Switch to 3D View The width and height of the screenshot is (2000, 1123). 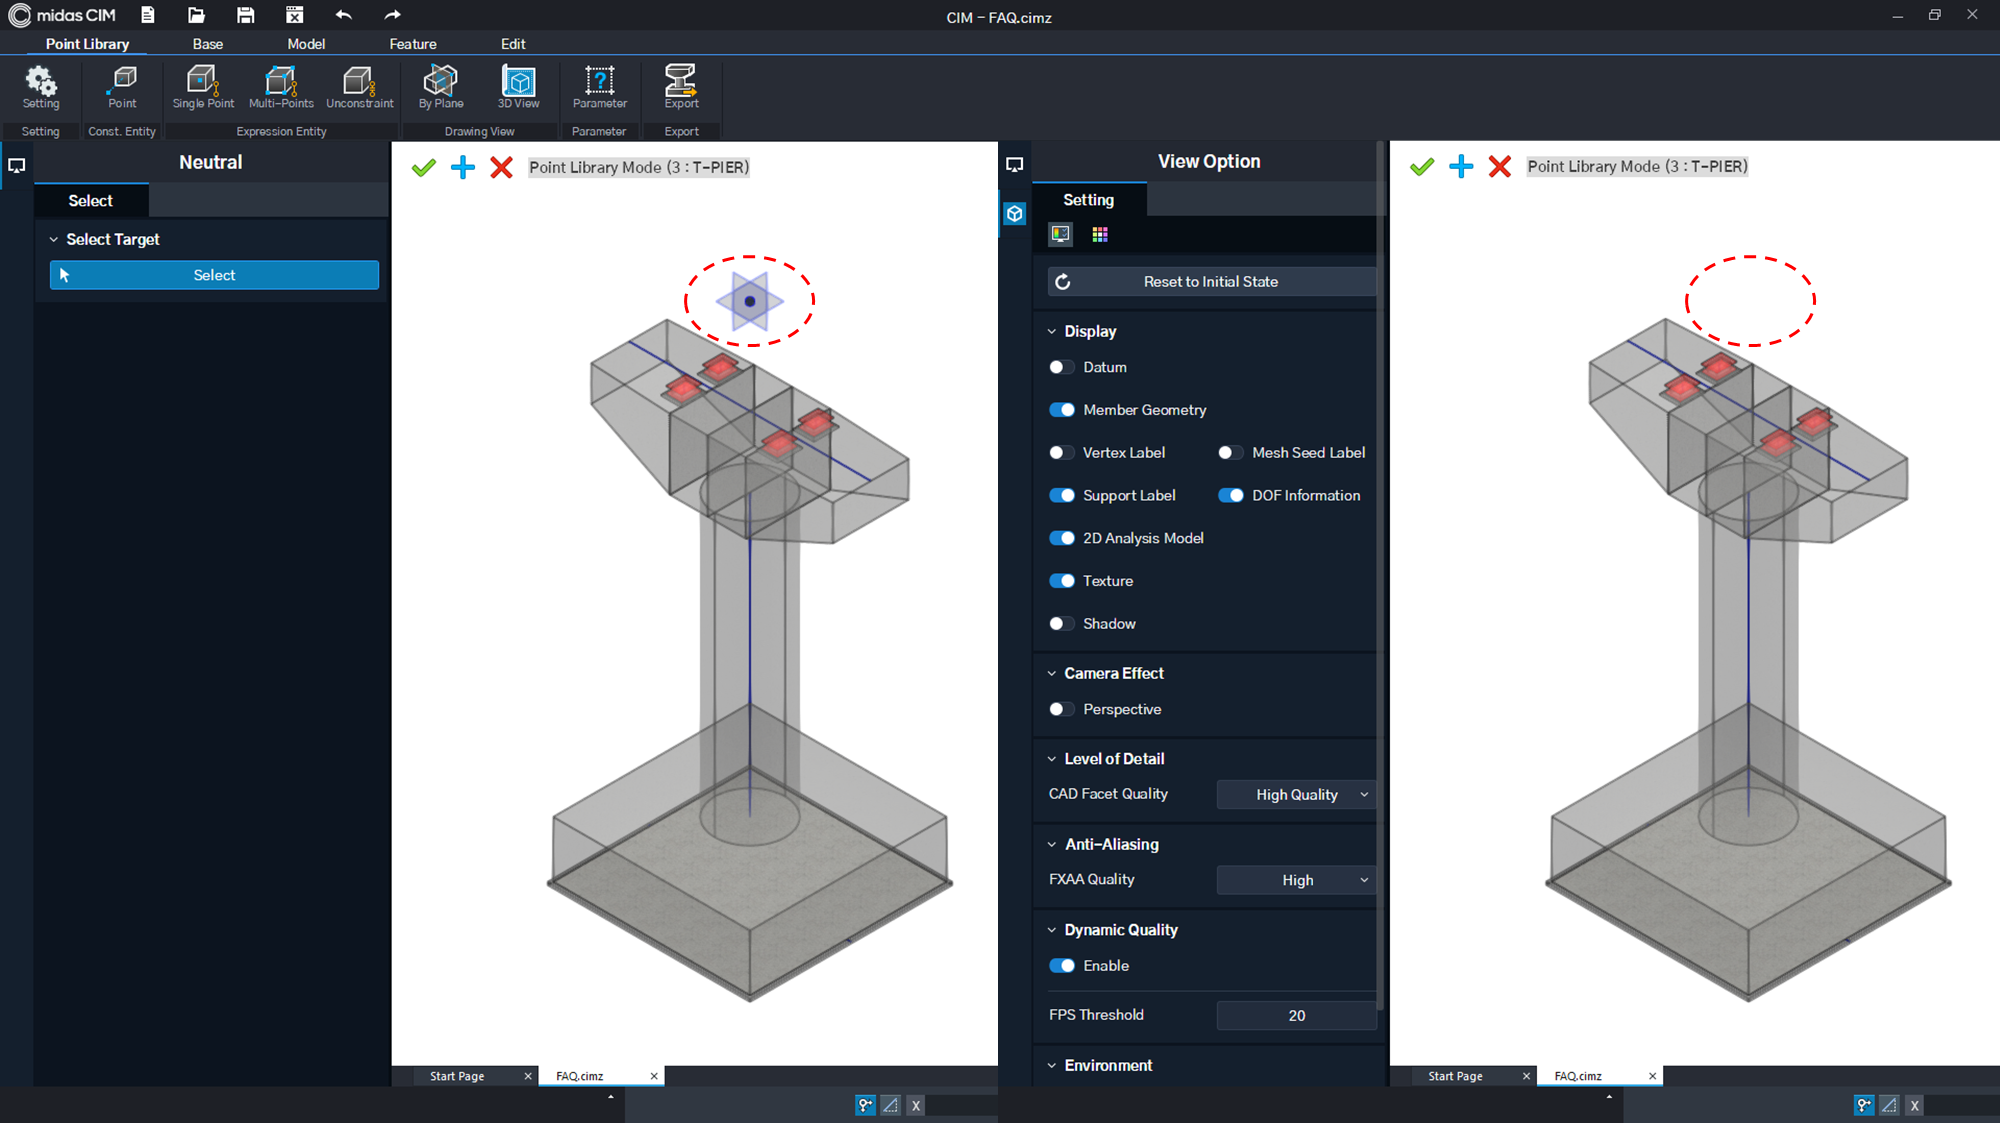[518, 87]
